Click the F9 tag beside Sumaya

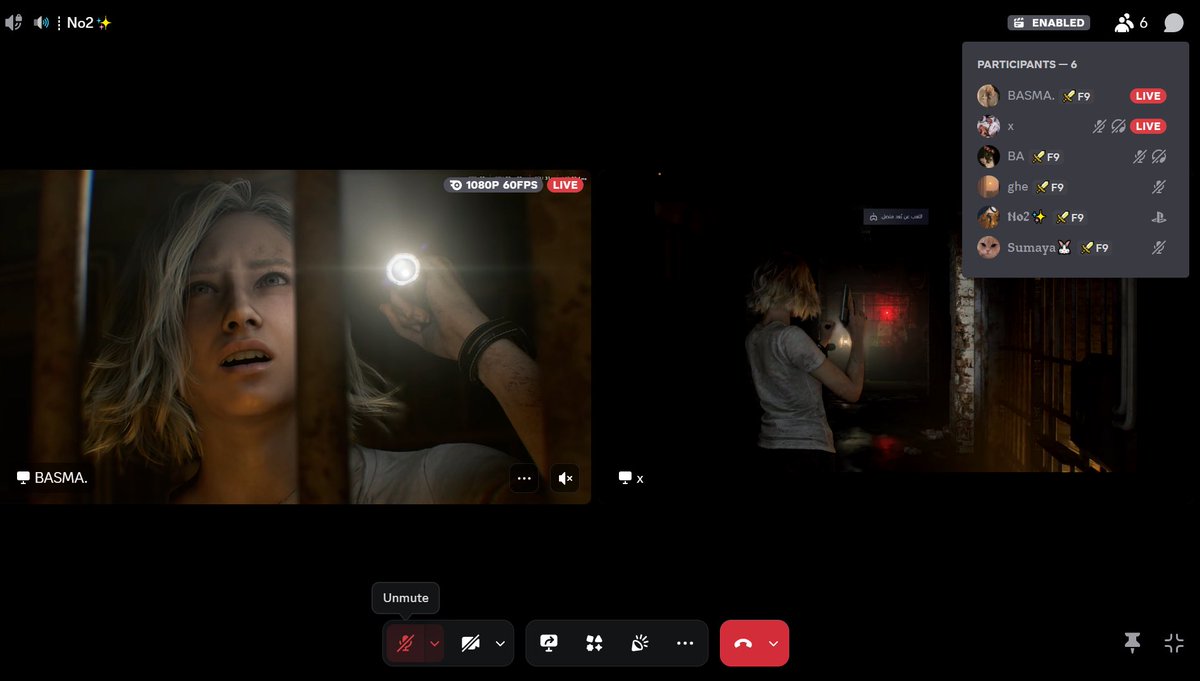[1094, 247]
